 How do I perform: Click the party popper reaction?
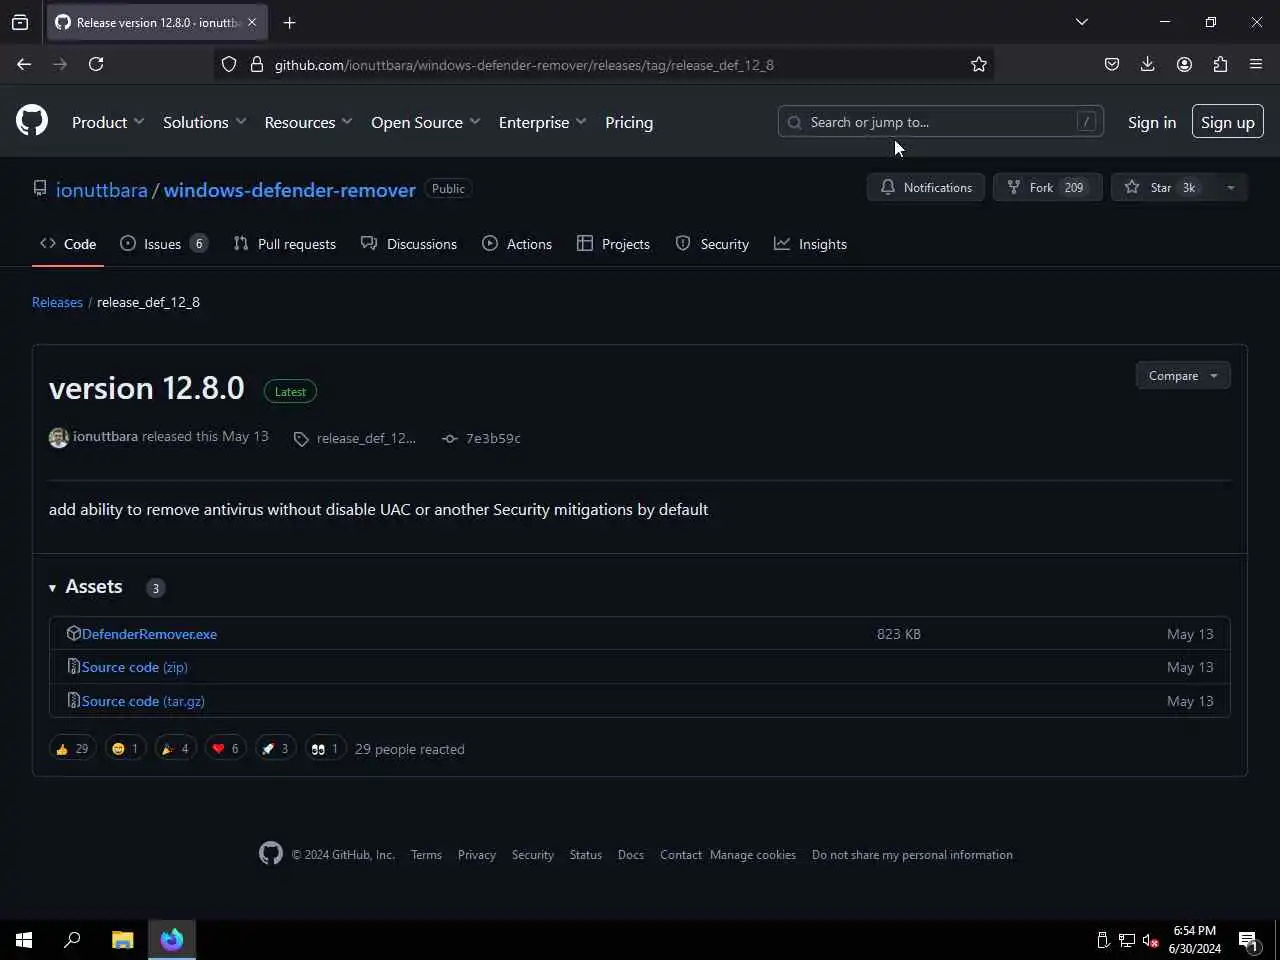click(x=175, y=748)
